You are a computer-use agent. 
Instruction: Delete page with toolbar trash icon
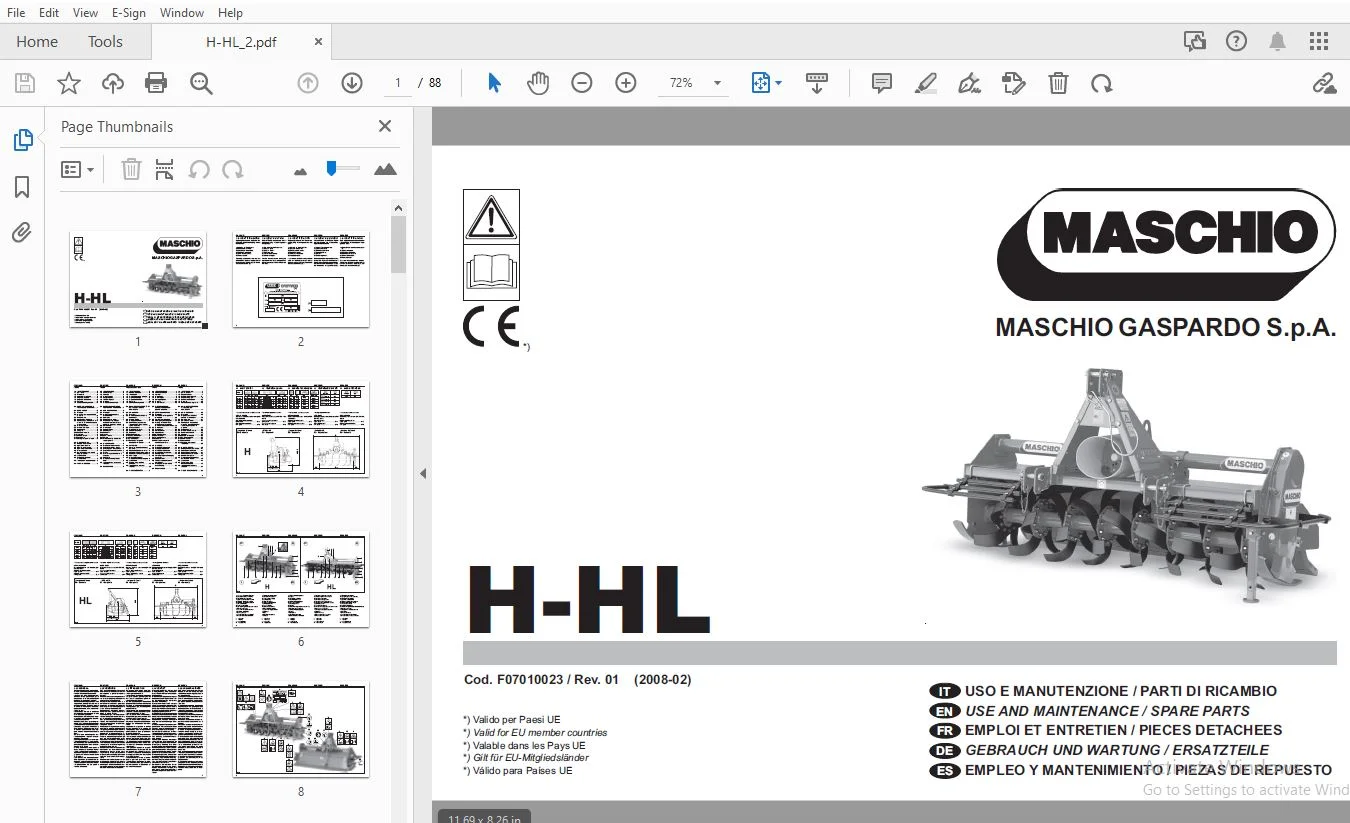coord(1058,83)
